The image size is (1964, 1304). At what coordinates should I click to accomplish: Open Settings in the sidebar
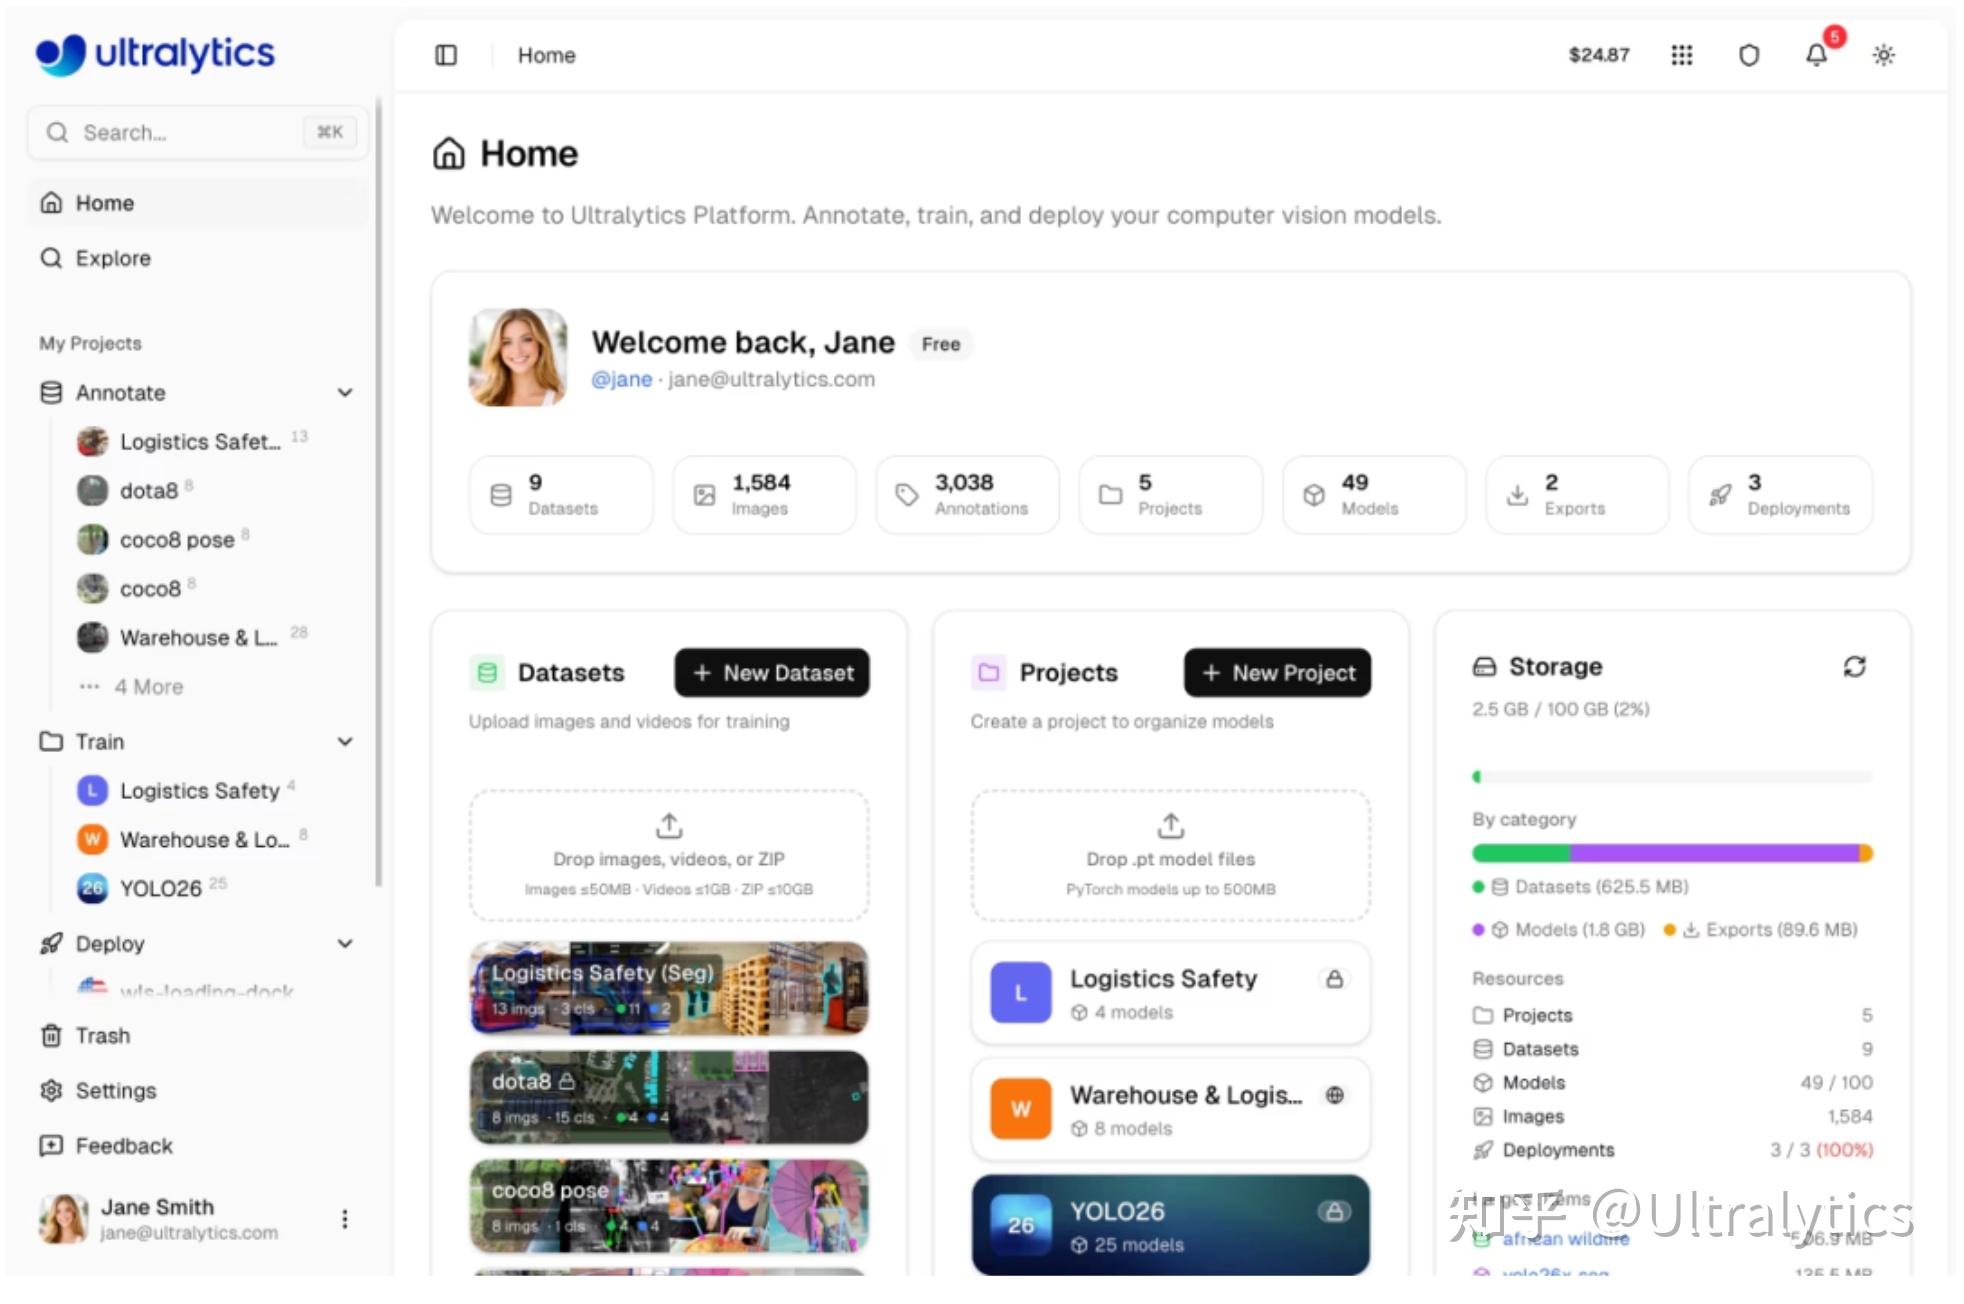[198, 1091]
